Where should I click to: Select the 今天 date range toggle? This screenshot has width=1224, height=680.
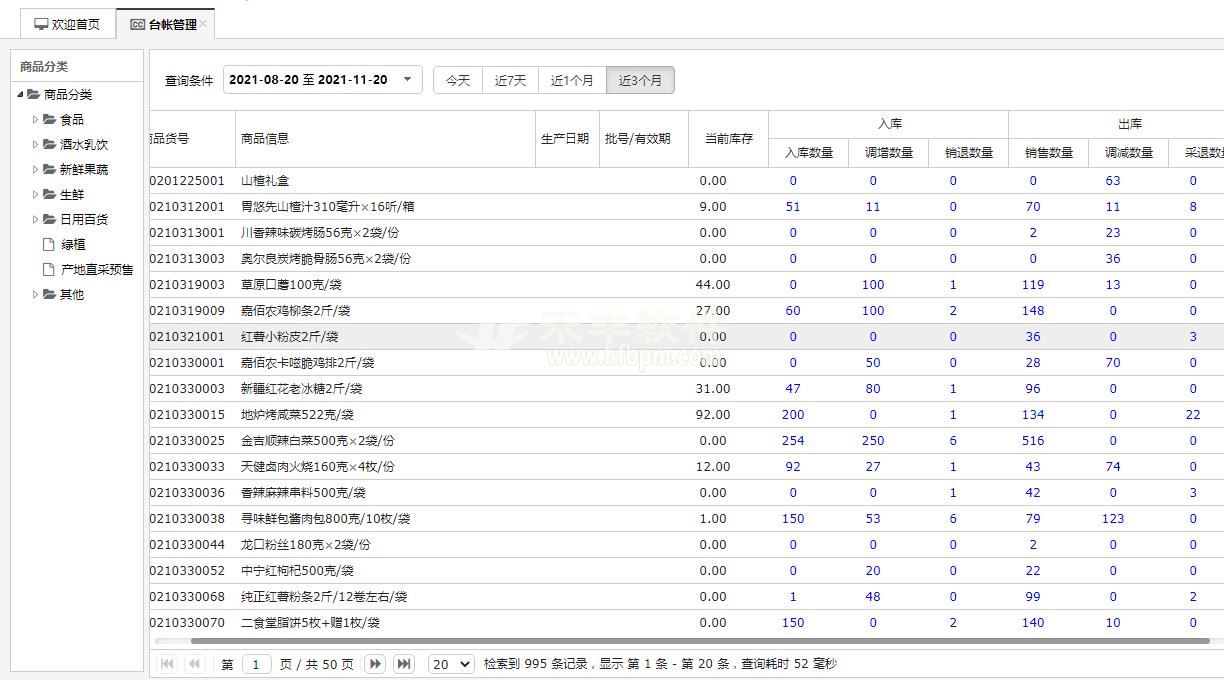(458, 80)
